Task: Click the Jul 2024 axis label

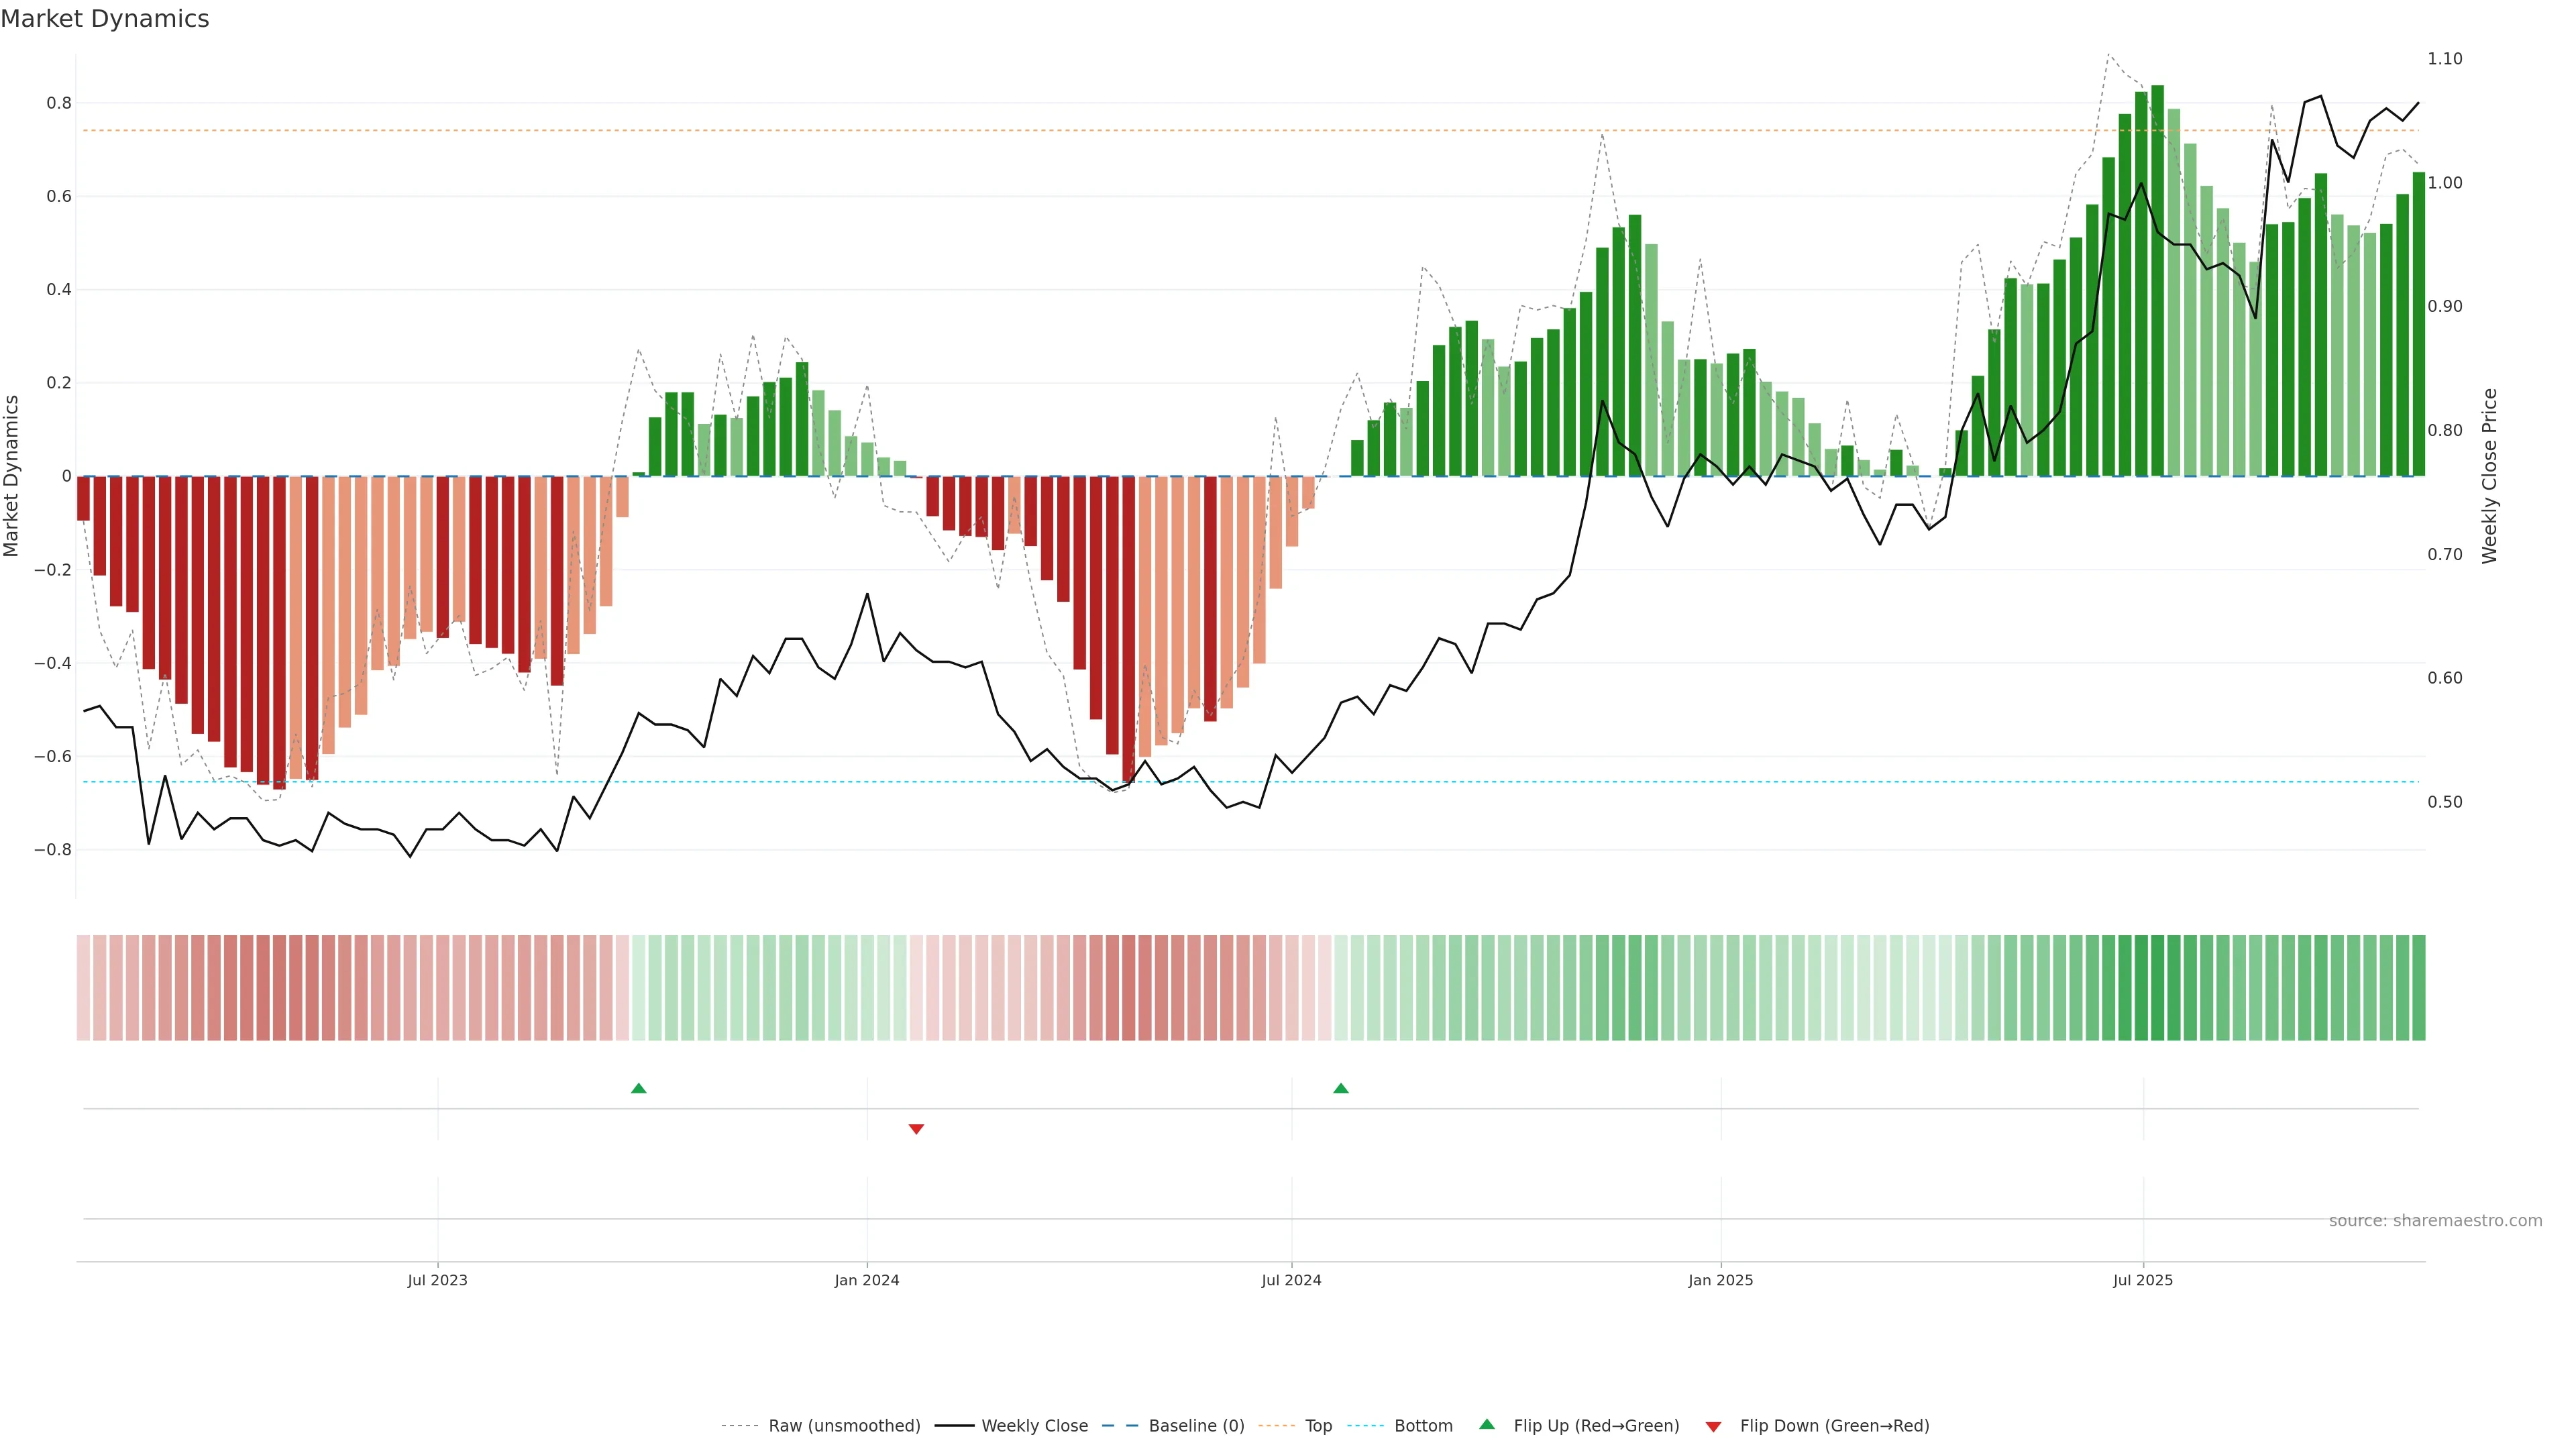Action: pyautogui.click(x=1291, y=1280)
